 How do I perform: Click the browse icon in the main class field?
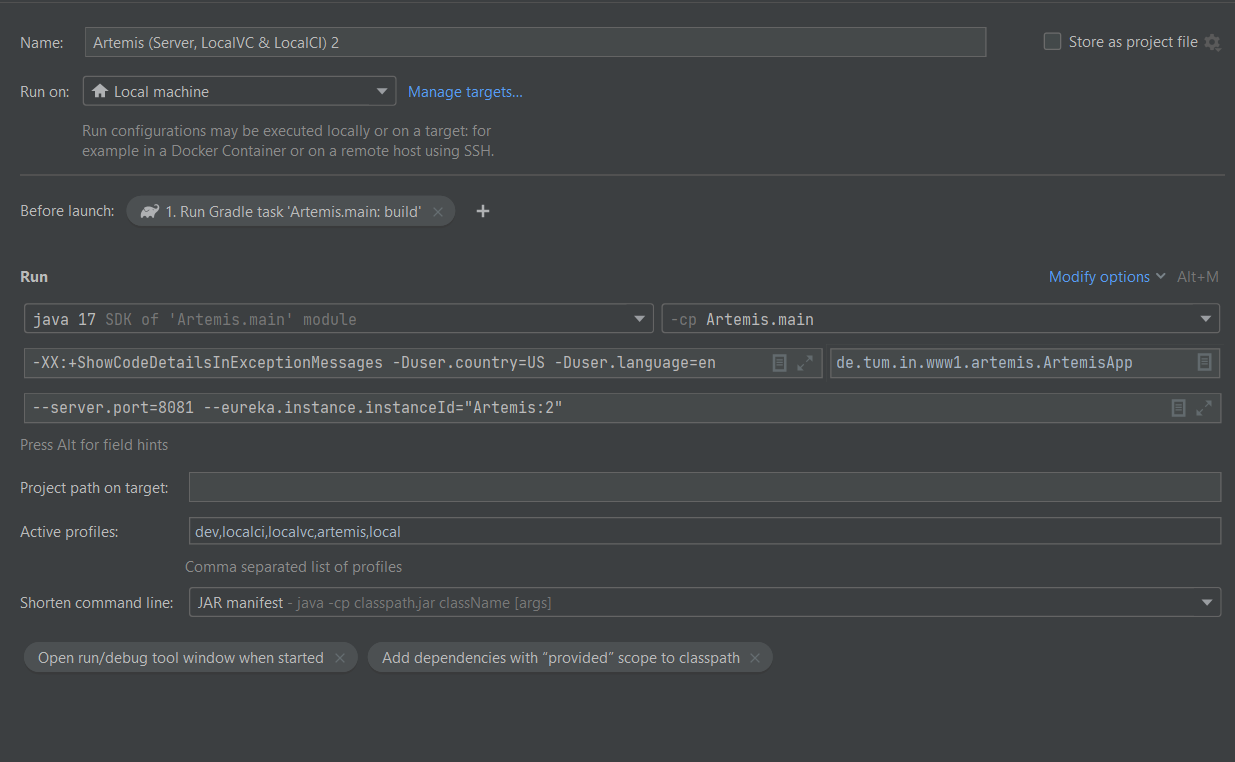1203,362
